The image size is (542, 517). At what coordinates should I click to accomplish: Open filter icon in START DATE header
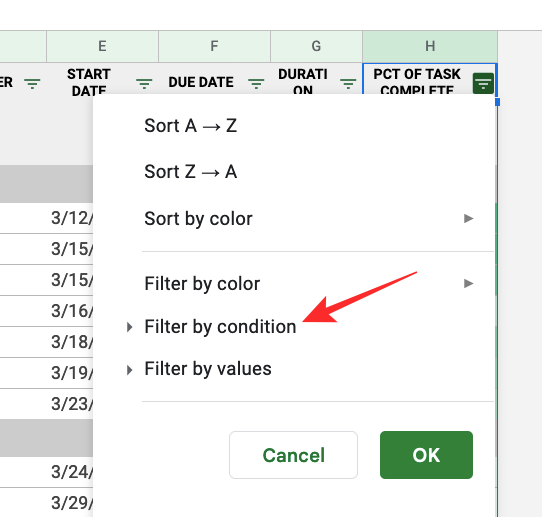tap(144, 83)
